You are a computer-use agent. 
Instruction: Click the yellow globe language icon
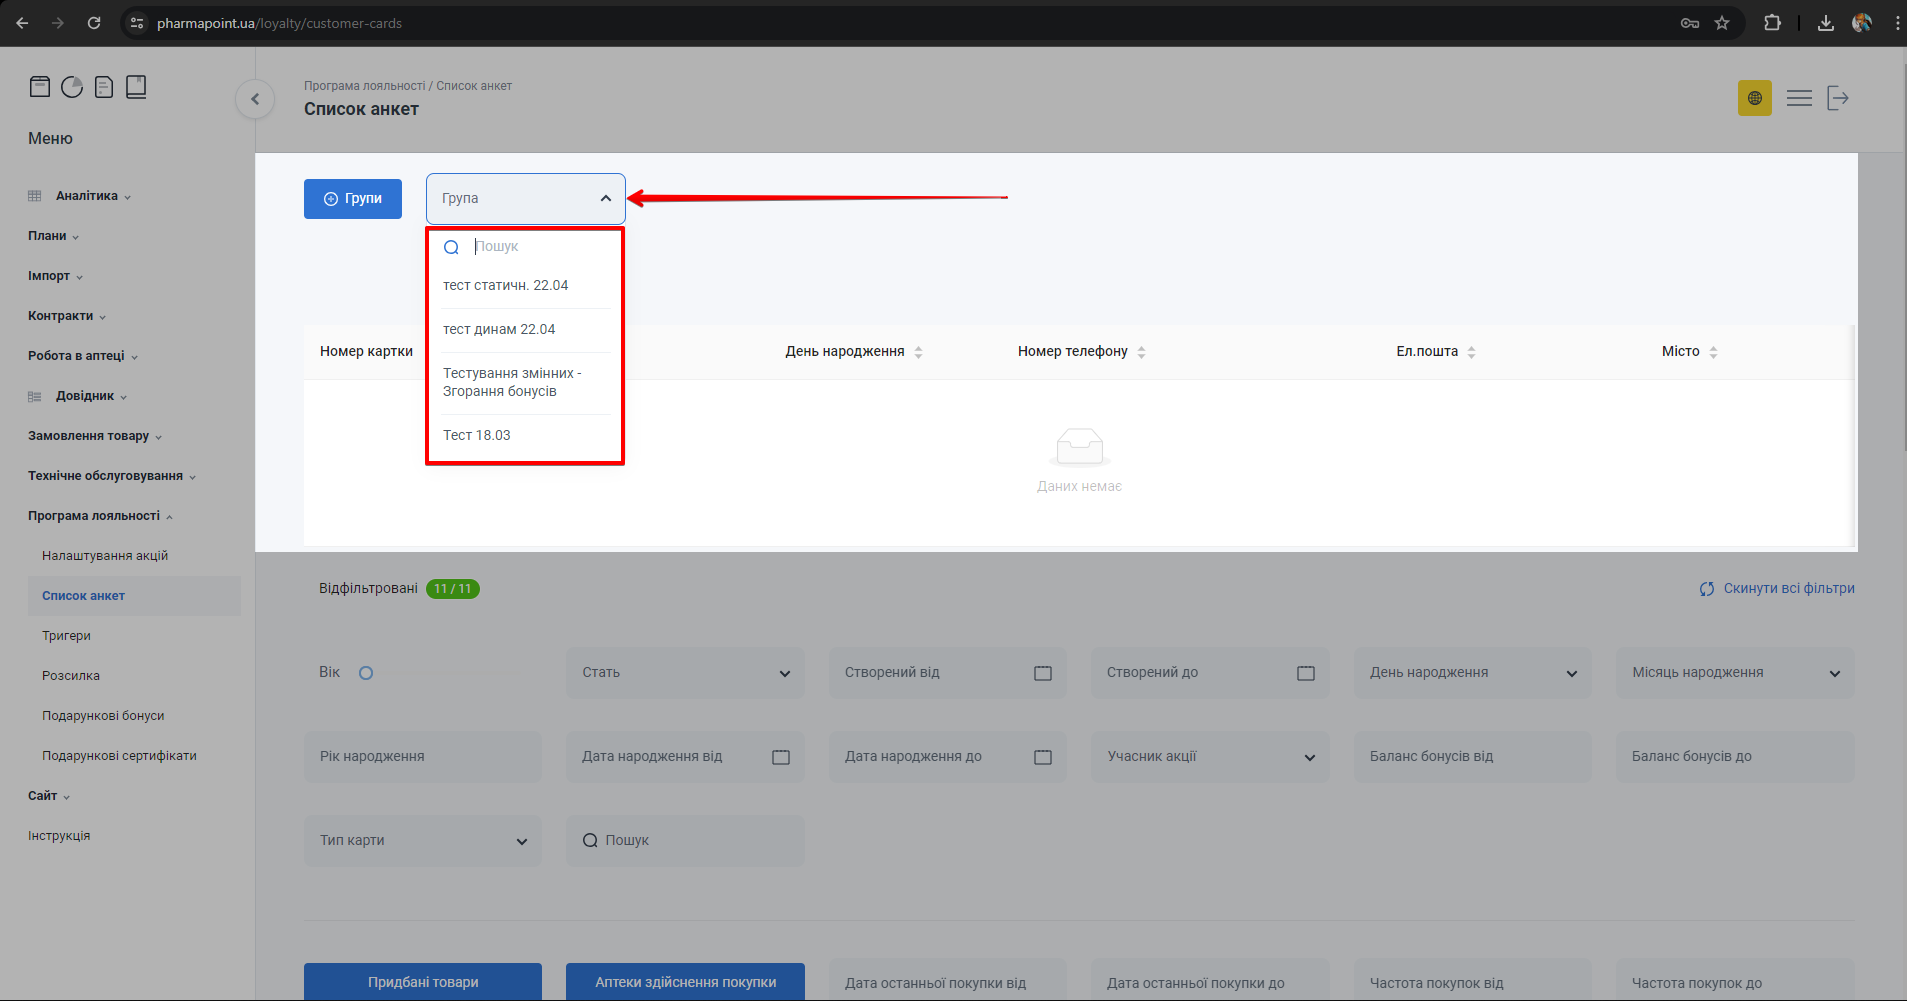1754,98
